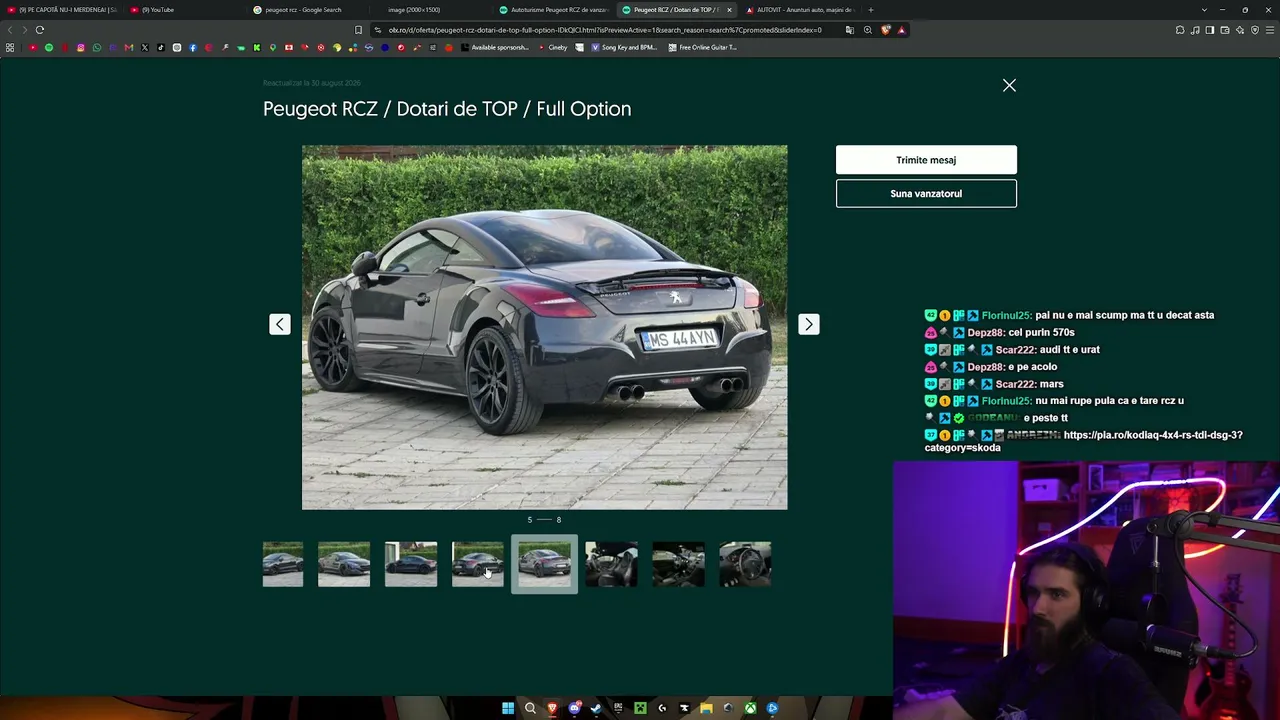Open the Leo AI sparkle icon
The height and width of the screenshot is (720, 1280).
(1240, 30)
